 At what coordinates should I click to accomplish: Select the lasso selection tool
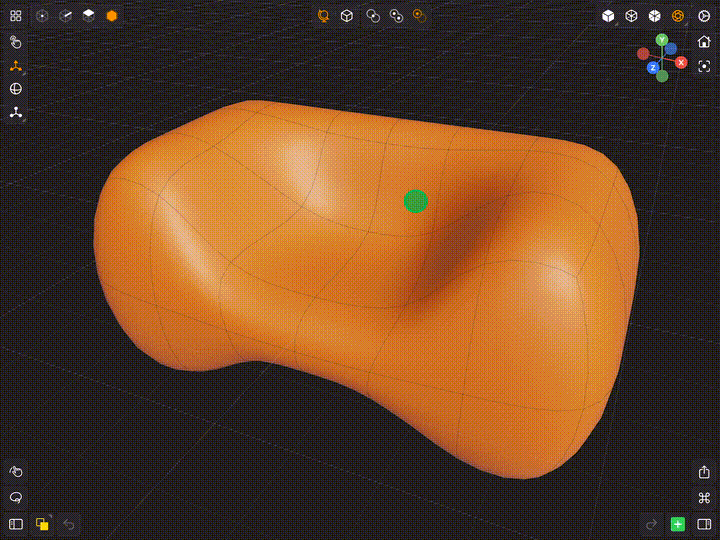pyautogui.click(x=16, y=497)
